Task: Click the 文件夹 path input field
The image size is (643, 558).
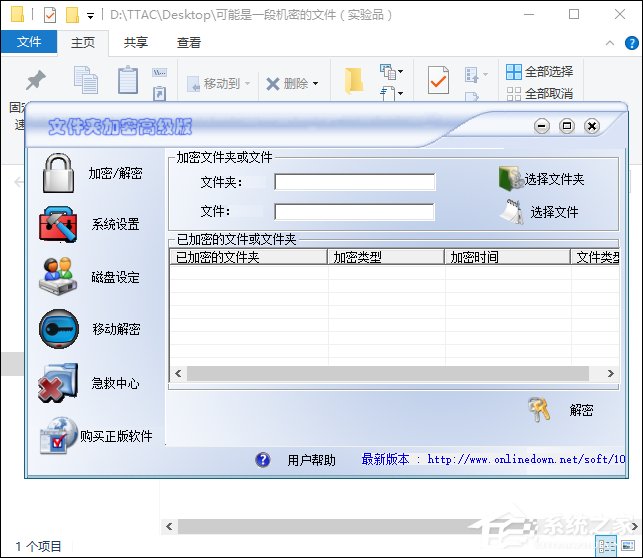Action: click(x=355, y=182)
